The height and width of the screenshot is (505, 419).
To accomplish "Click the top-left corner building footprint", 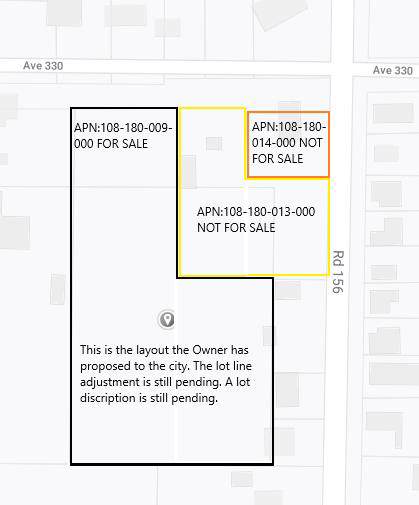I will 64,13.
